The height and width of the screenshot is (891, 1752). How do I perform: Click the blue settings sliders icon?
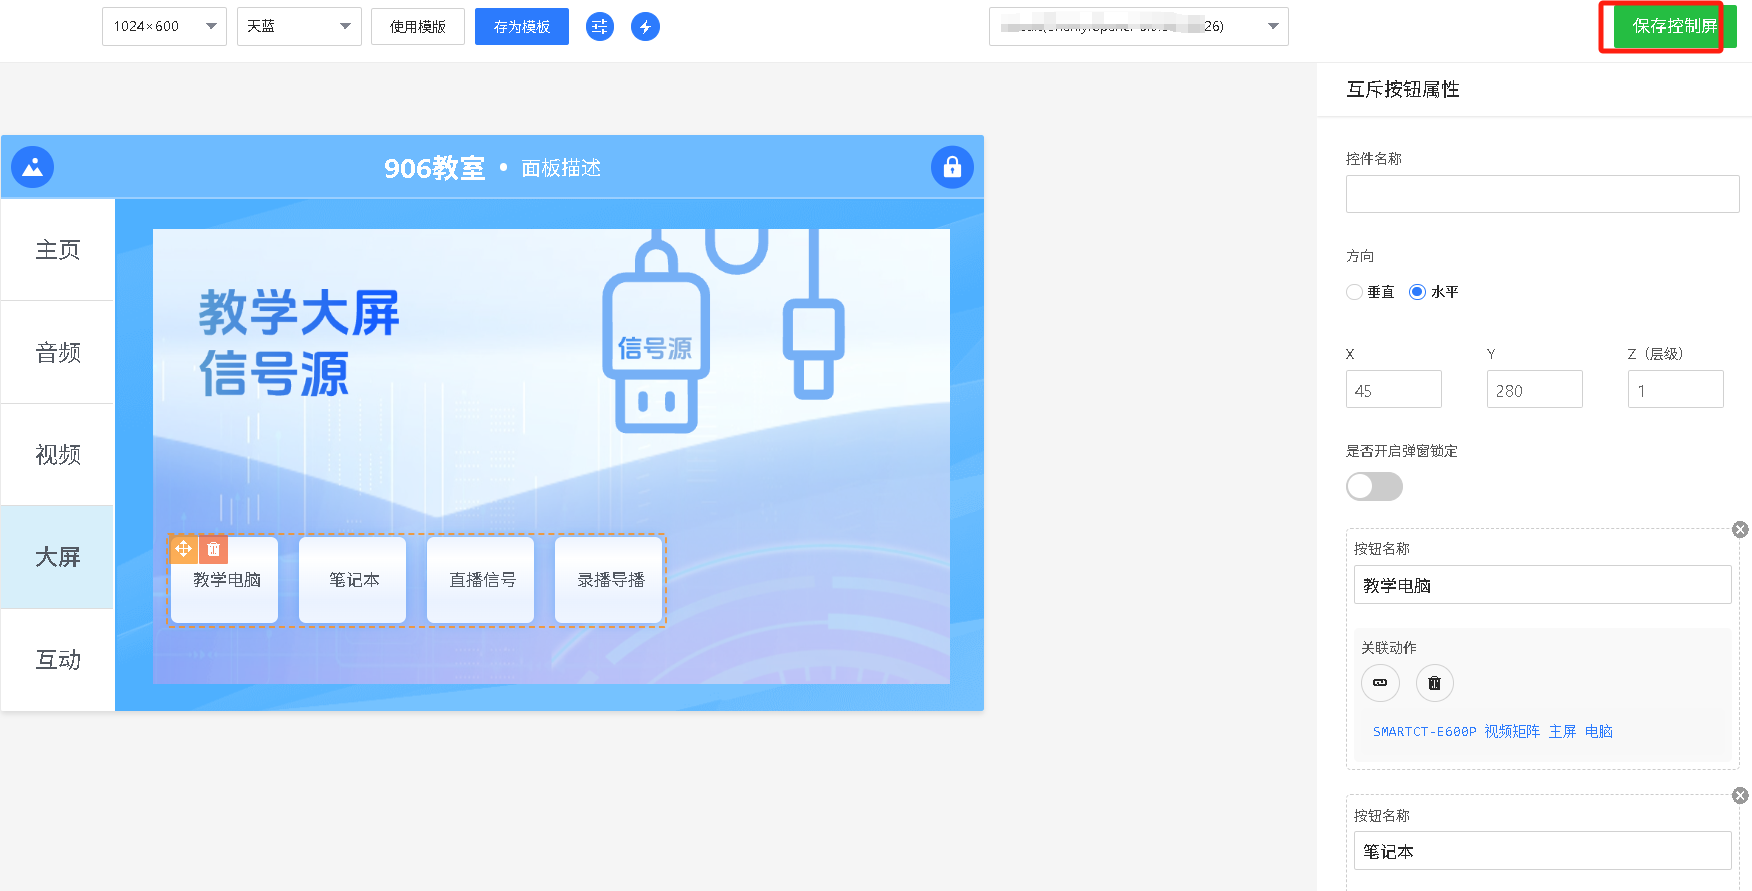point(599,27)
